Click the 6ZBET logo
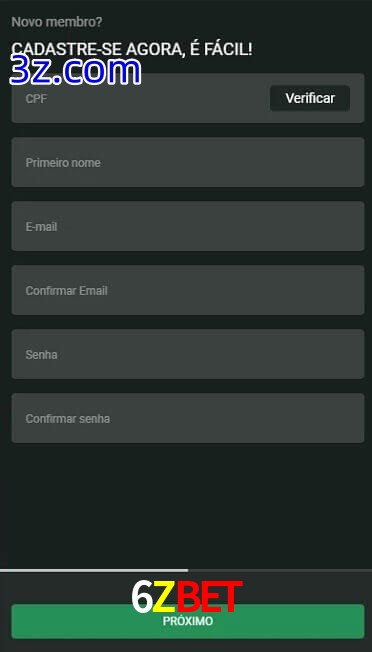372x652 pixels. pyautogui.click(x=187, y=597)
